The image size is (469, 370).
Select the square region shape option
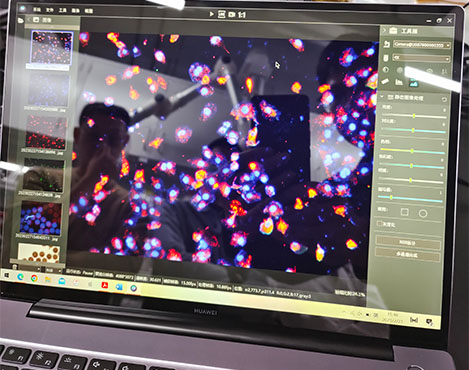coord(404,212)
